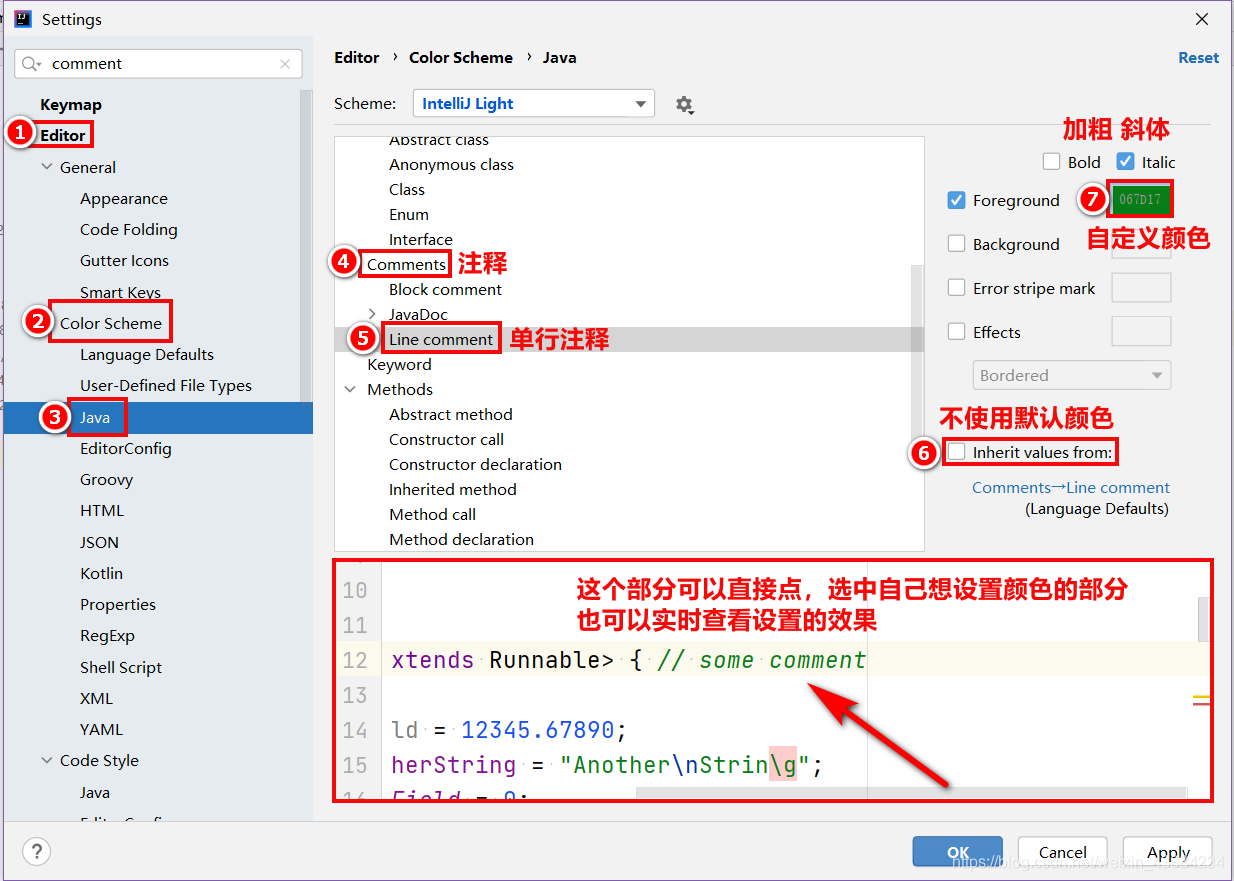Click the Apply button
Screen dimensions: 1234x881
tap(1168, 852)
